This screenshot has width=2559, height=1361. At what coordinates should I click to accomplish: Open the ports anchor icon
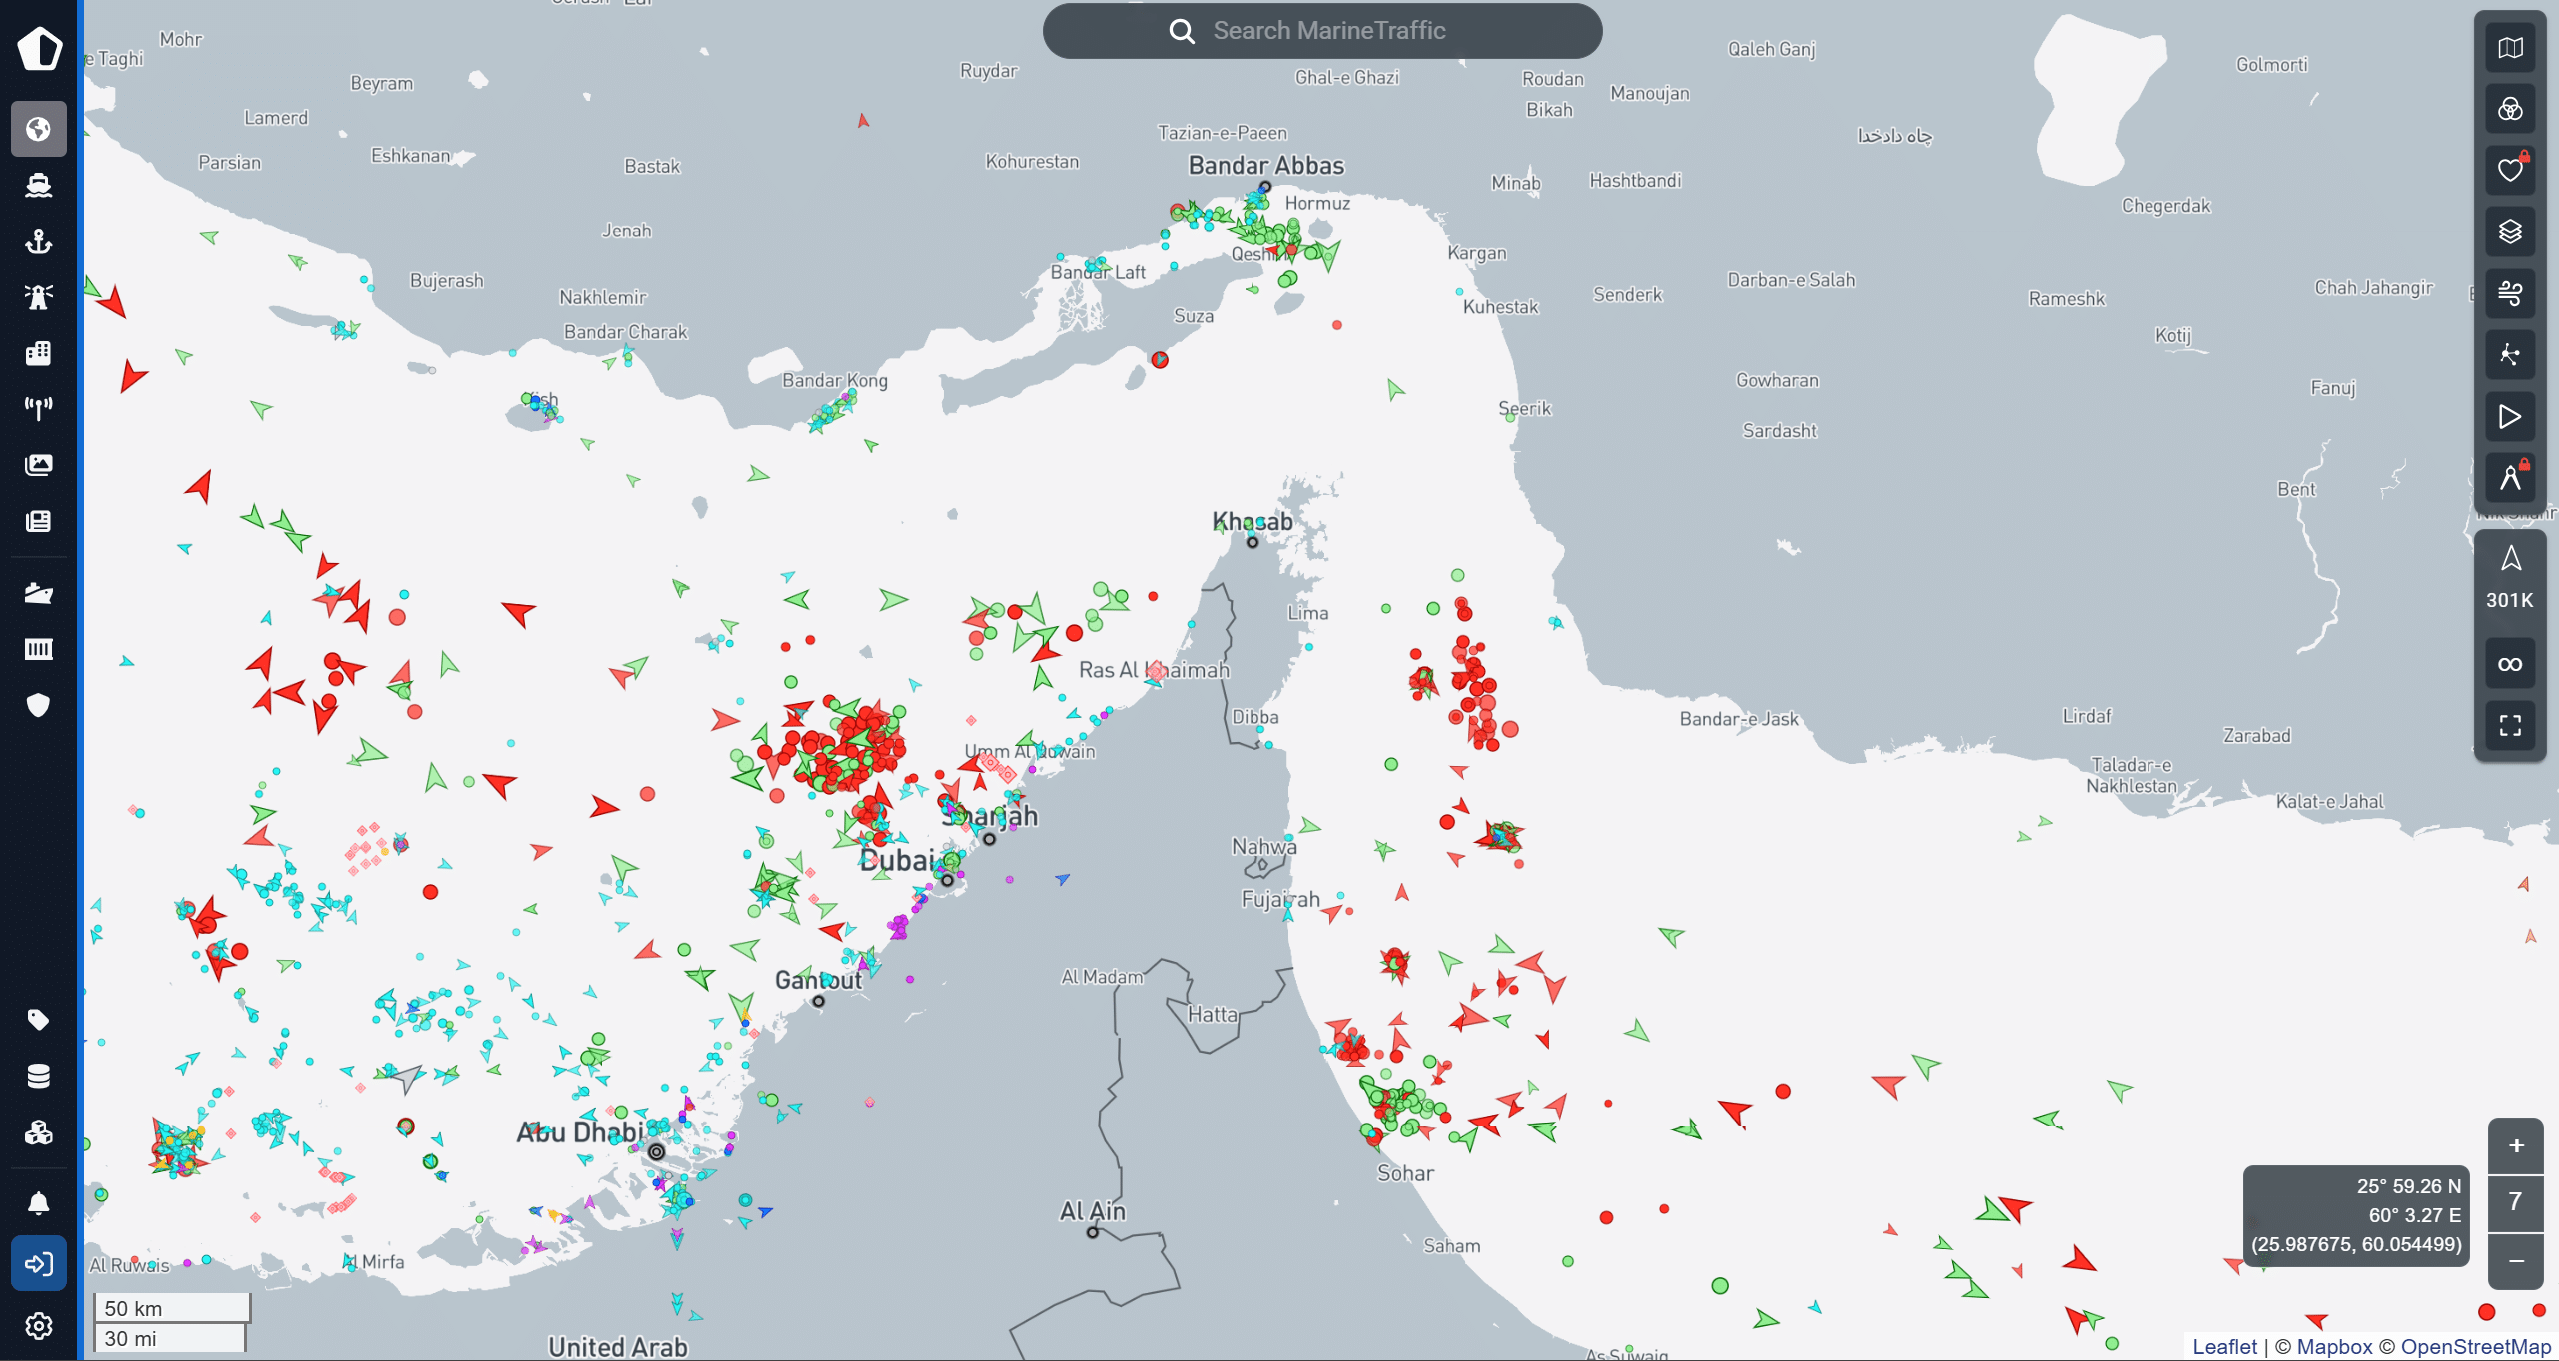(38, 241)
